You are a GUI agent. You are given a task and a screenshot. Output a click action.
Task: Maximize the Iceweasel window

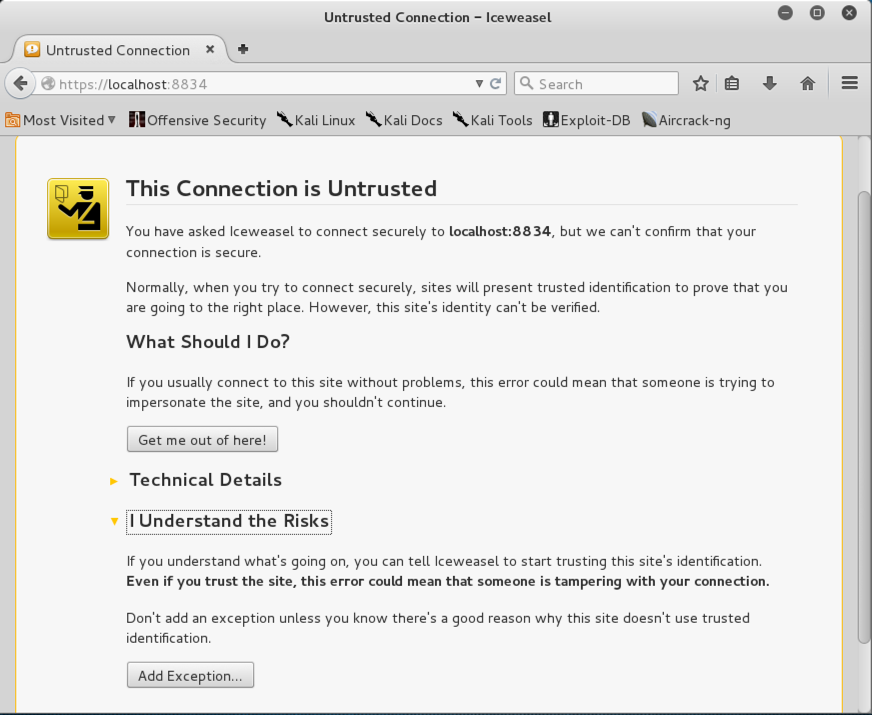pyautogui.click(x=817, y=12)
